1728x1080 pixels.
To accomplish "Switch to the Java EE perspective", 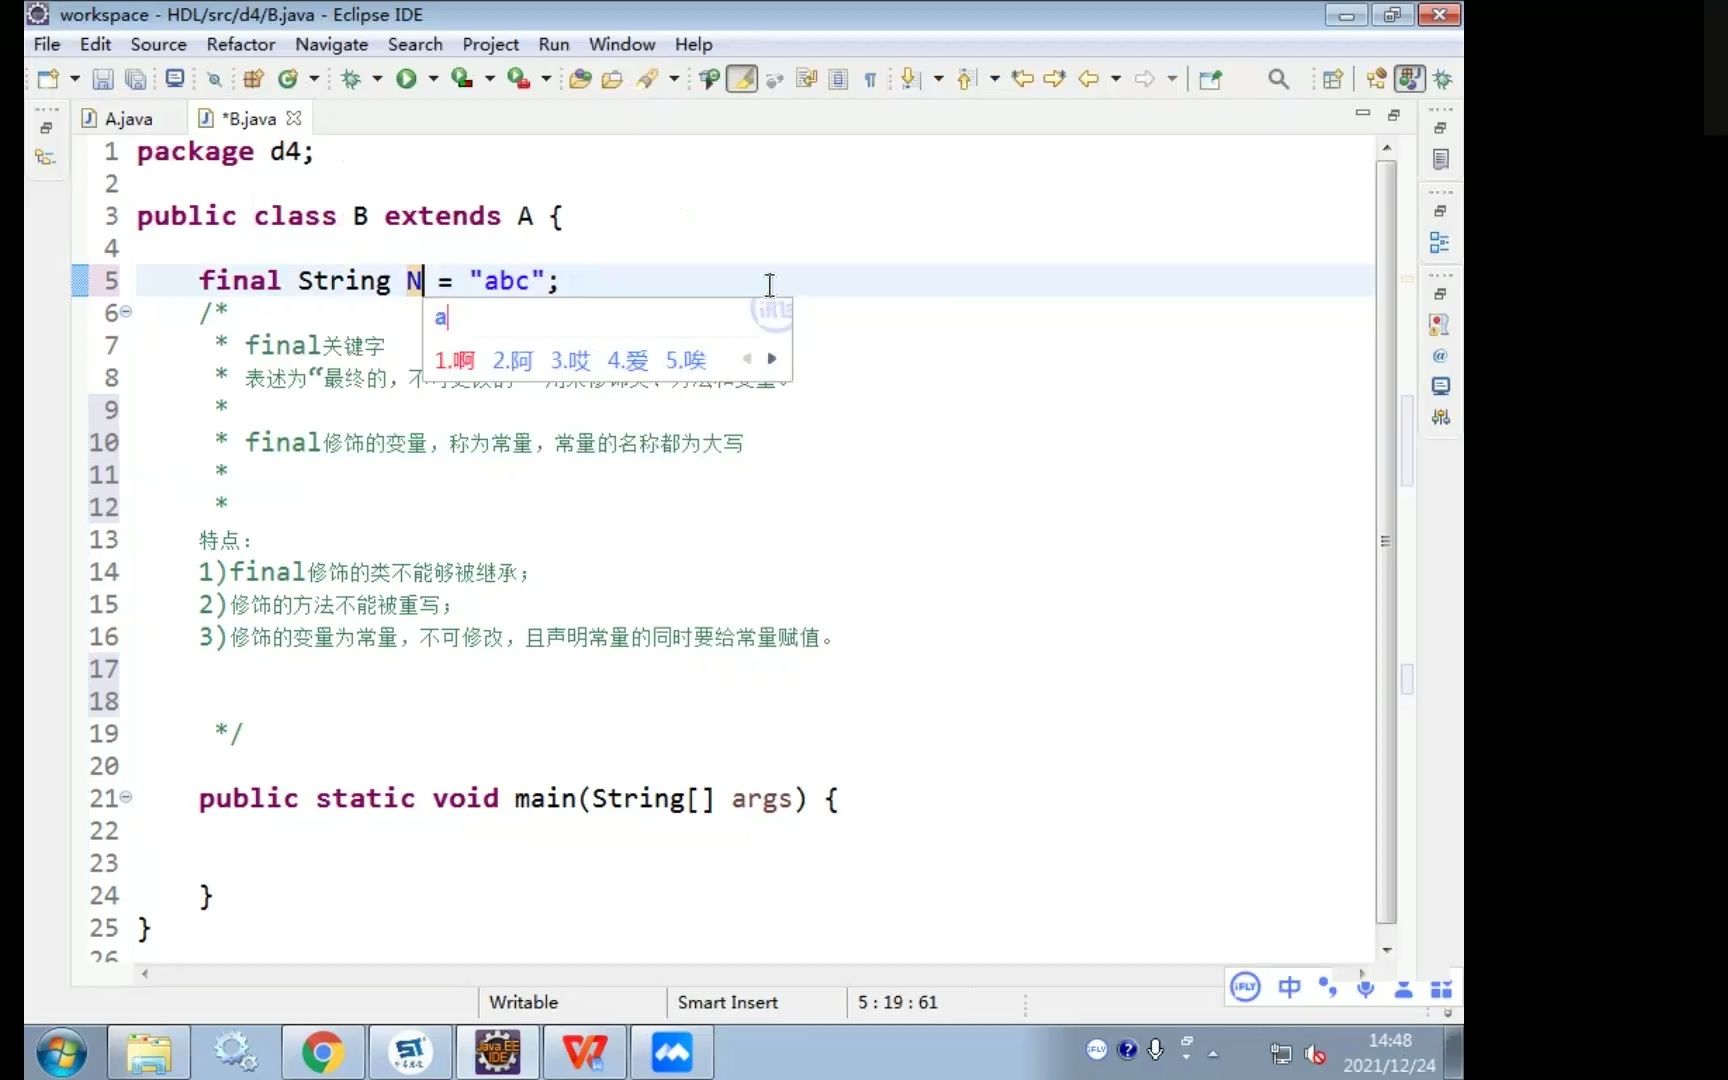I will tap(1376, 79).
